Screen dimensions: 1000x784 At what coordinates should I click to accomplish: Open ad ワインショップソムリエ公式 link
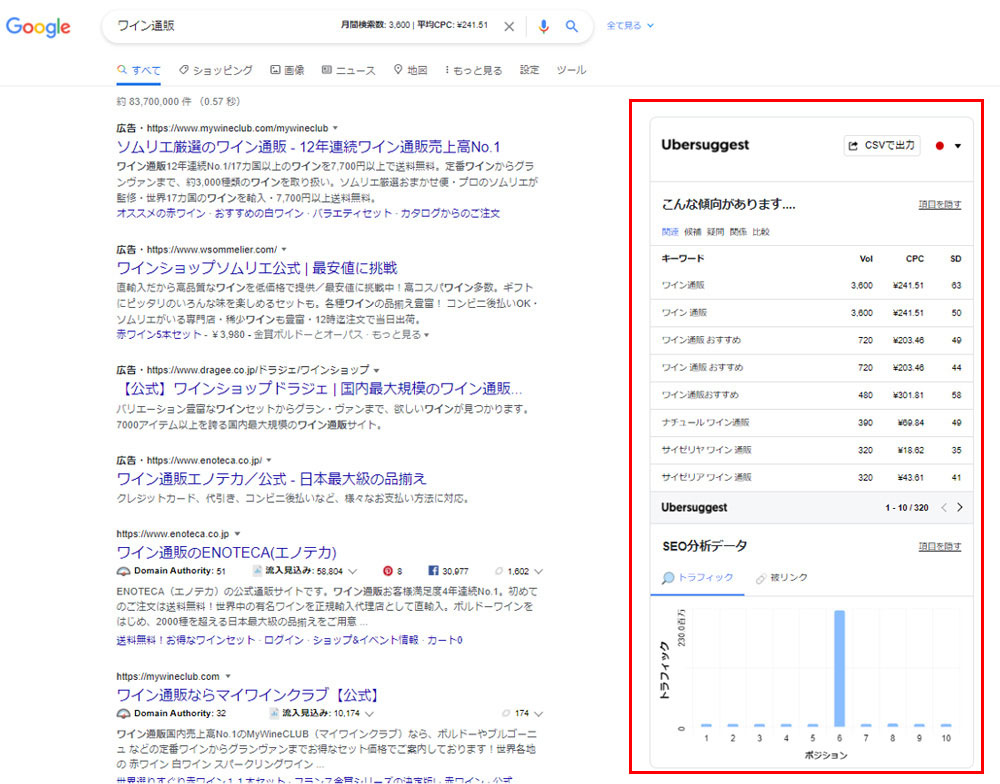pyautogui.click(x=257, y=268)
